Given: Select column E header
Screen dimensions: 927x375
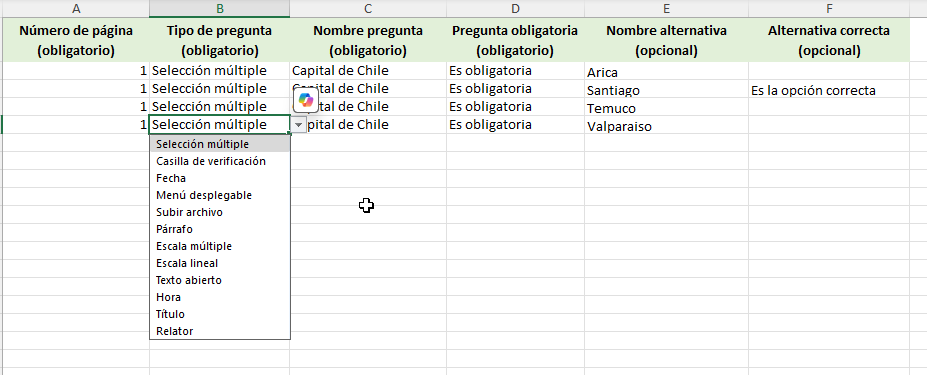Looking at the screenshot, I should click(x=666, y=8).
